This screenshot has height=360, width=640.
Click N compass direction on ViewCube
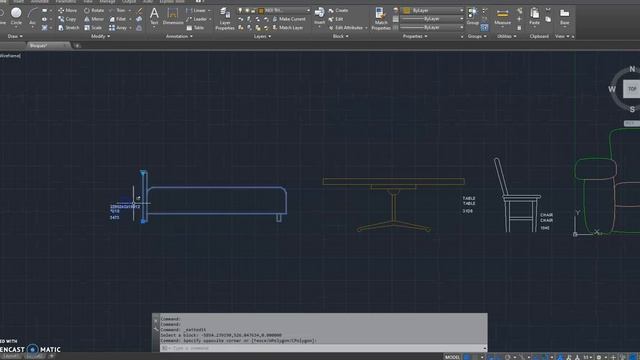tap(632, 69)
